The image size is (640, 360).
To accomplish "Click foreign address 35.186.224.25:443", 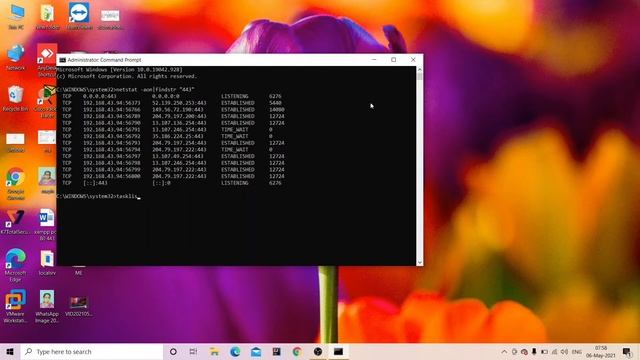I will (x=178, y=136).
